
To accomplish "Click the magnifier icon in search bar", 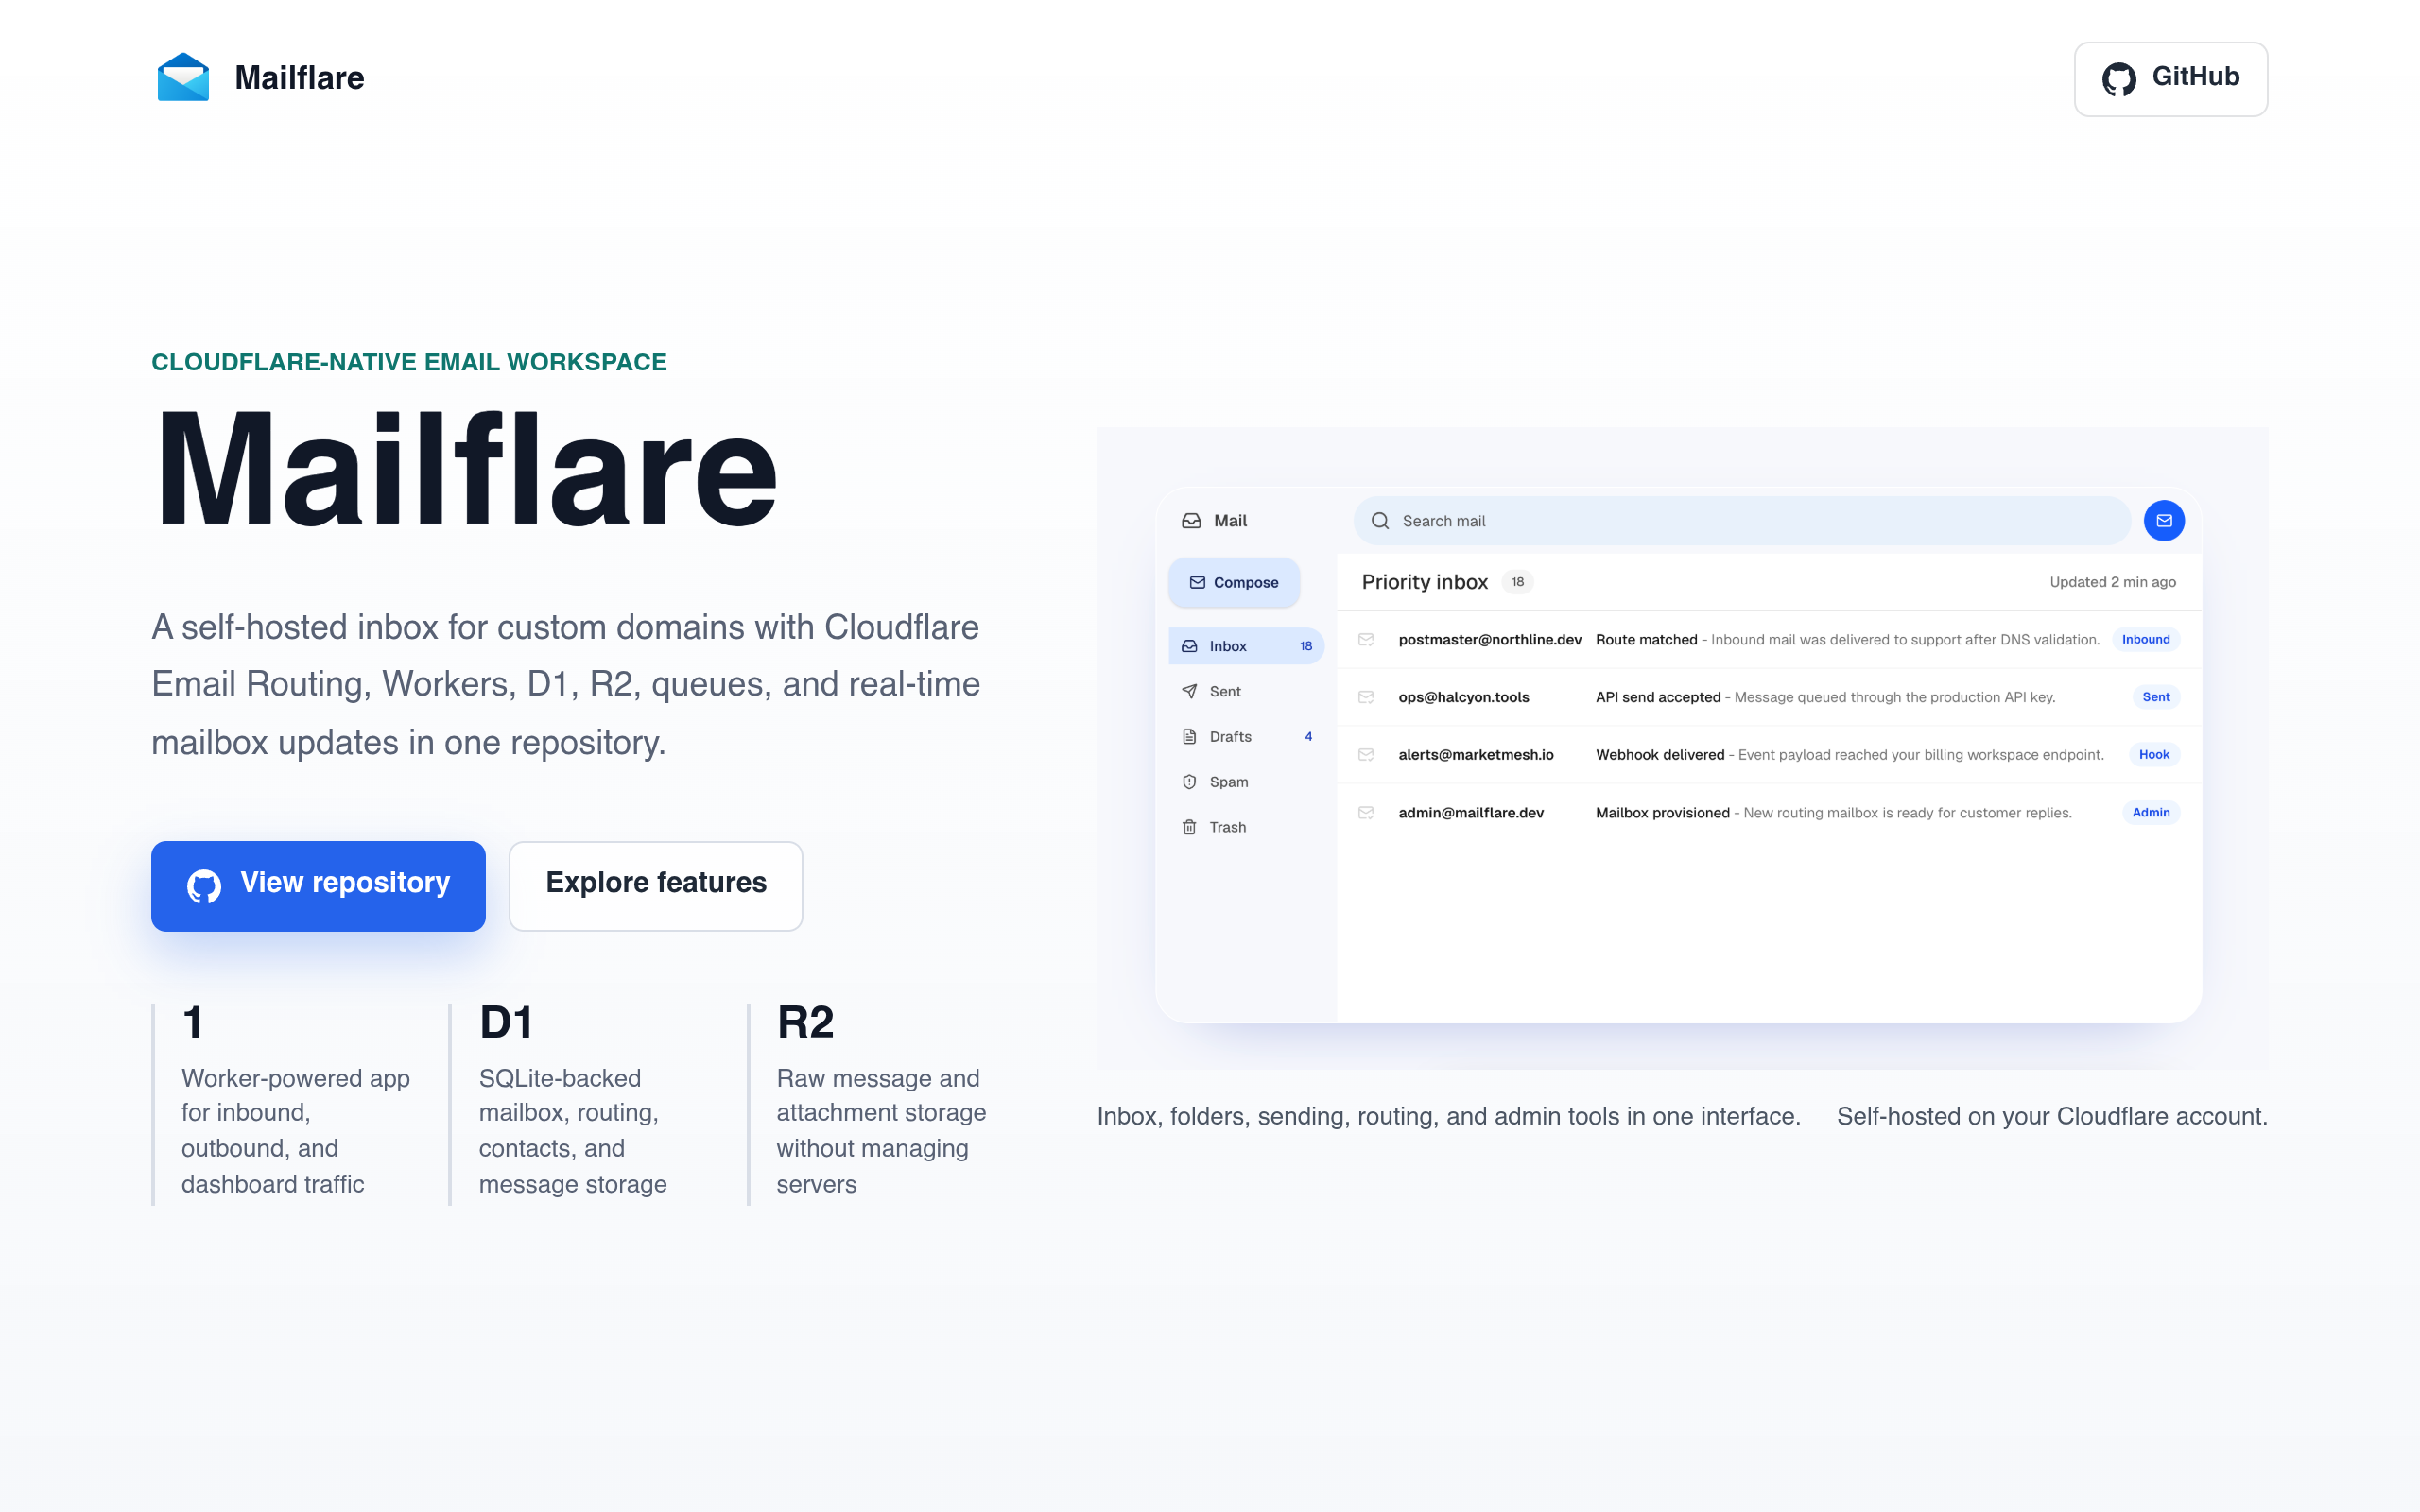I will 1380,521.
